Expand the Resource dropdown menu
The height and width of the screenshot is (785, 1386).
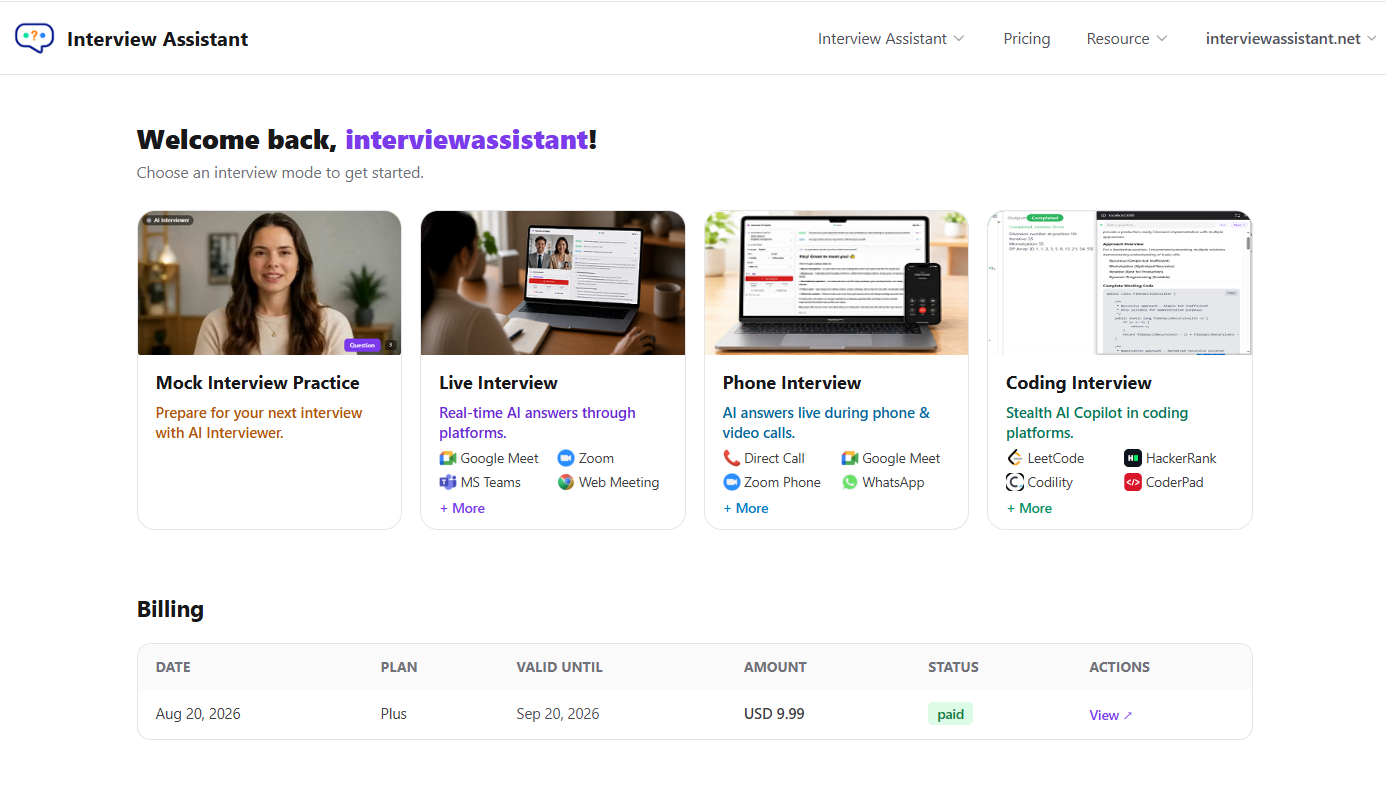(1127, 39)
